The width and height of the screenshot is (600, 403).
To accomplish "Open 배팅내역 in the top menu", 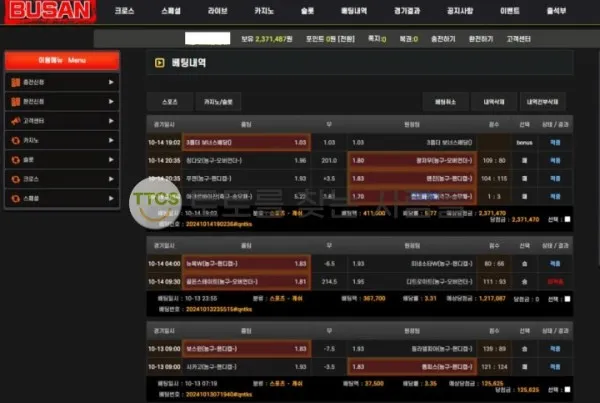I will point(354,11).
